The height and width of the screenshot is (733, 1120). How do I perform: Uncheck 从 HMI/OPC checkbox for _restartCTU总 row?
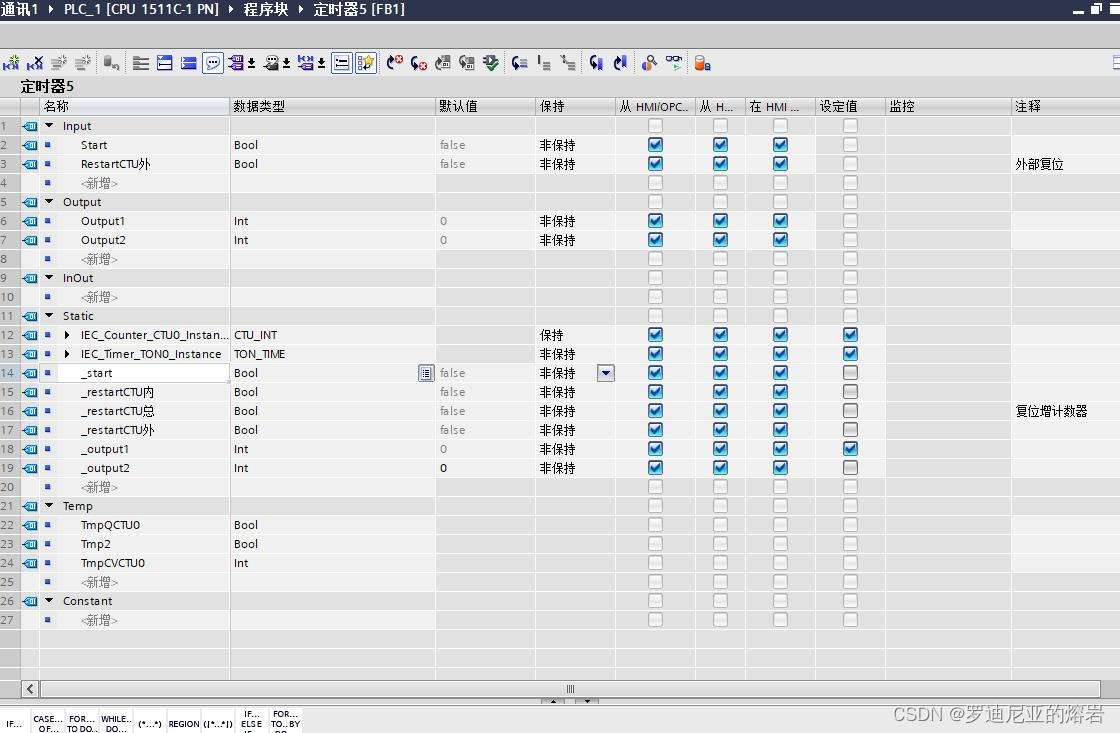coord(655,411)
